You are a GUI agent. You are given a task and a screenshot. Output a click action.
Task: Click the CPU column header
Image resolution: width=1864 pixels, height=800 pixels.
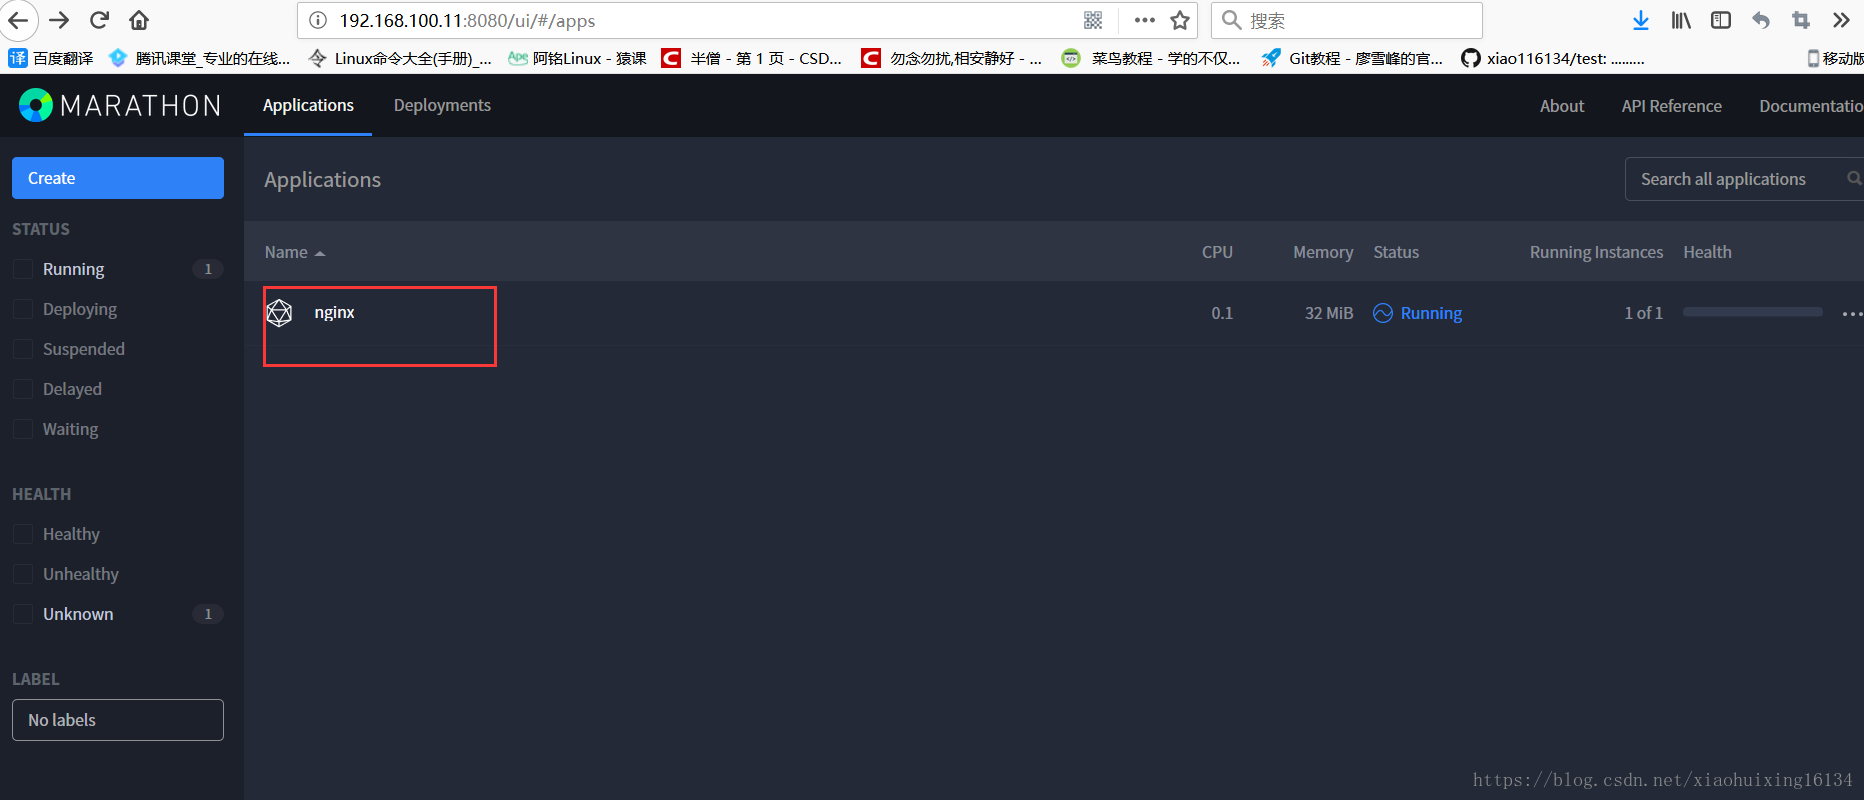coord(1217,252)
